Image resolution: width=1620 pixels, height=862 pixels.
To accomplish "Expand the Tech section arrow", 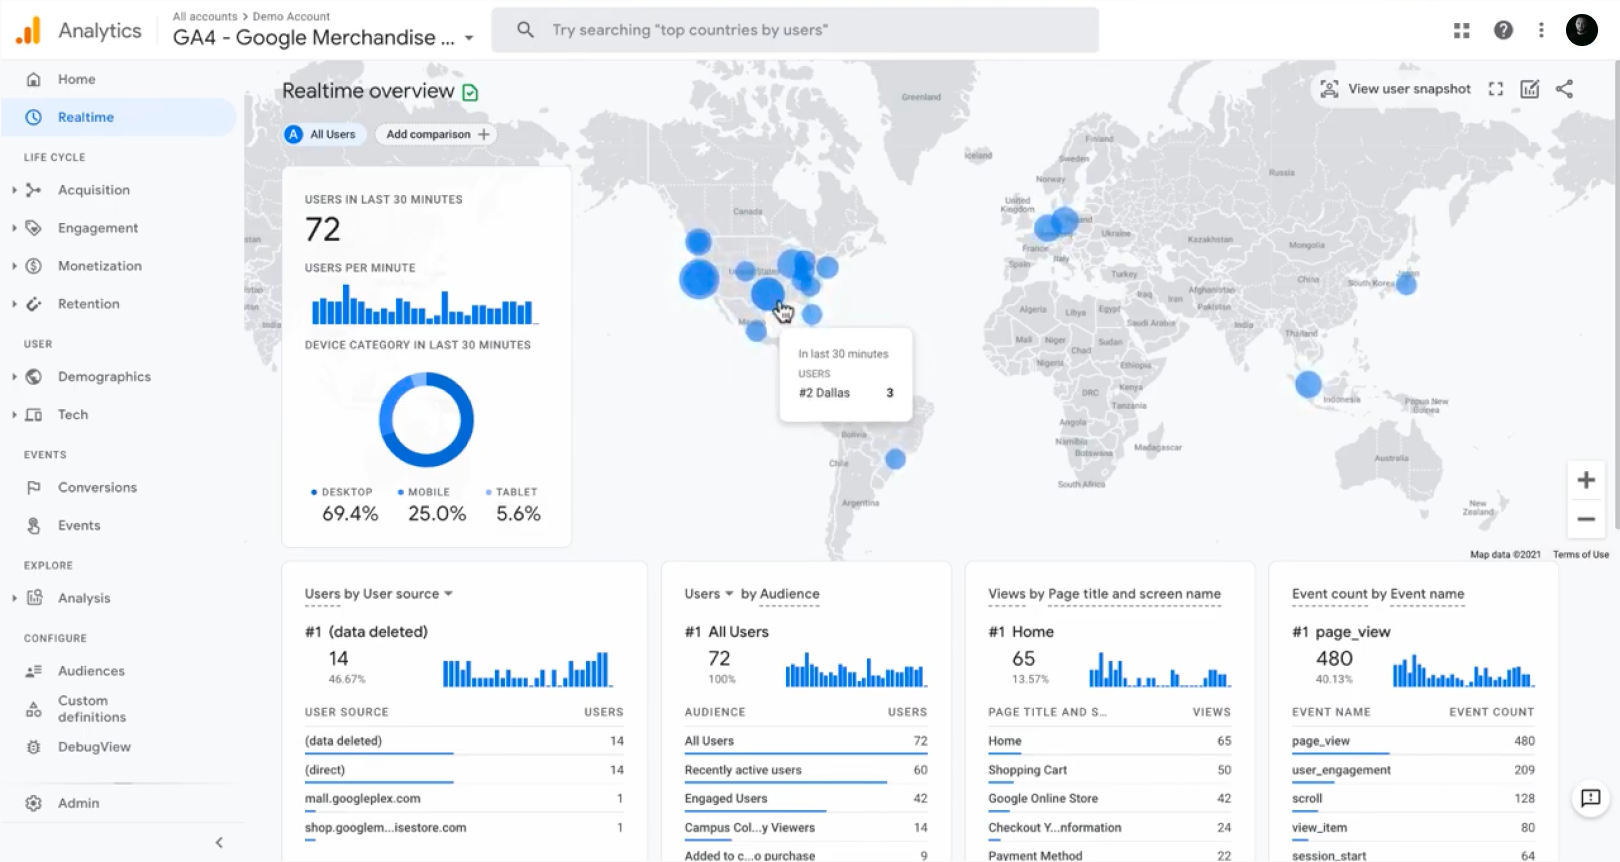I will click(14, 415).
